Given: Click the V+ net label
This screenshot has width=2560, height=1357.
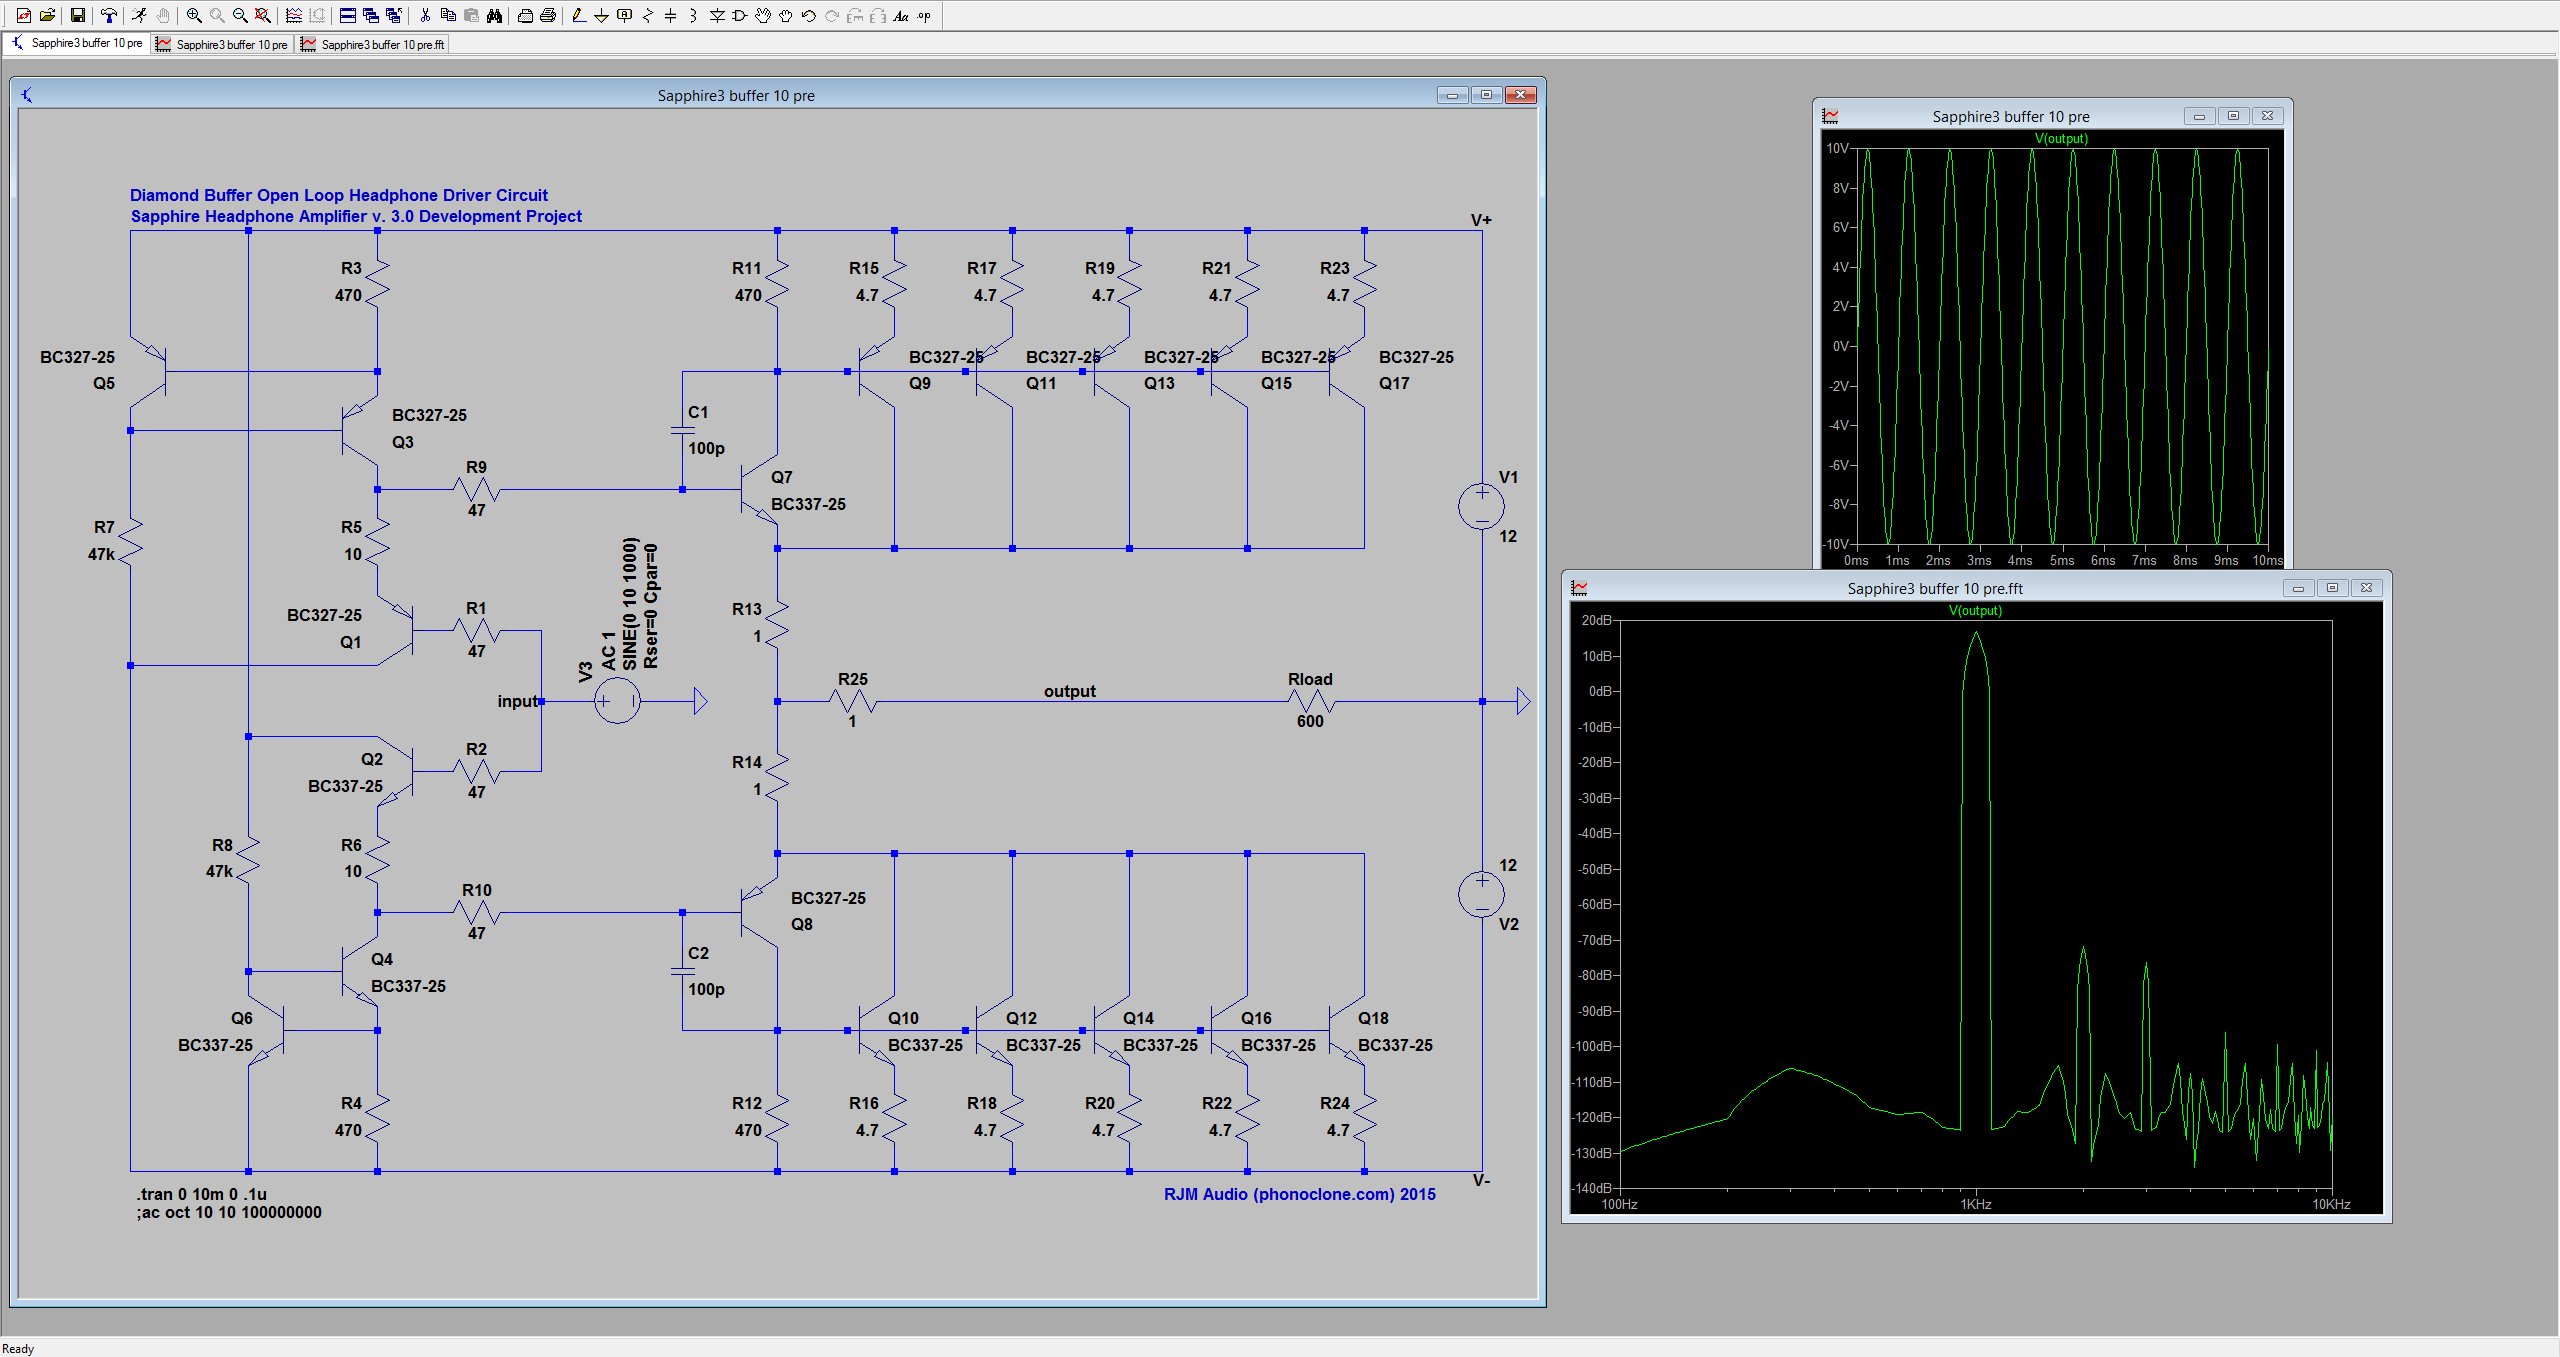Looking at the screenshot, I should (1481, 220).
